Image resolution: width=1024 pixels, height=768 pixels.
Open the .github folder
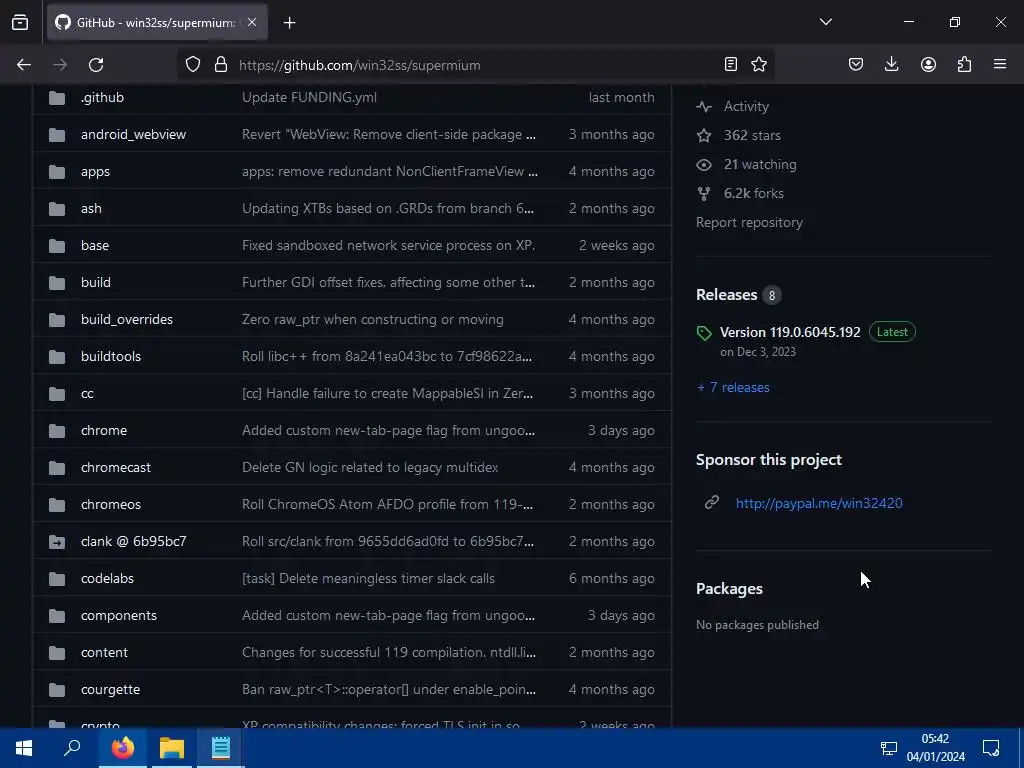tap(102, 97)
